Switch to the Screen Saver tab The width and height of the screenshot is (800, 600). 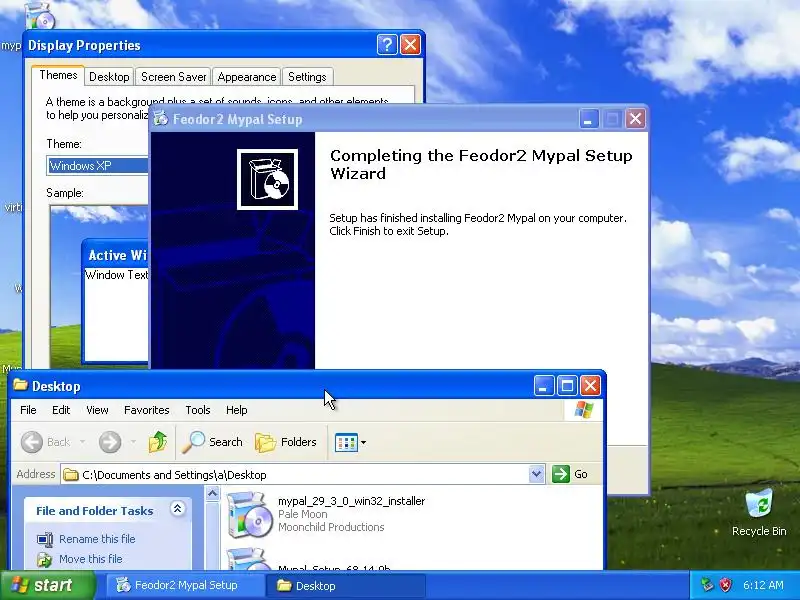click(x=173, y=77)
